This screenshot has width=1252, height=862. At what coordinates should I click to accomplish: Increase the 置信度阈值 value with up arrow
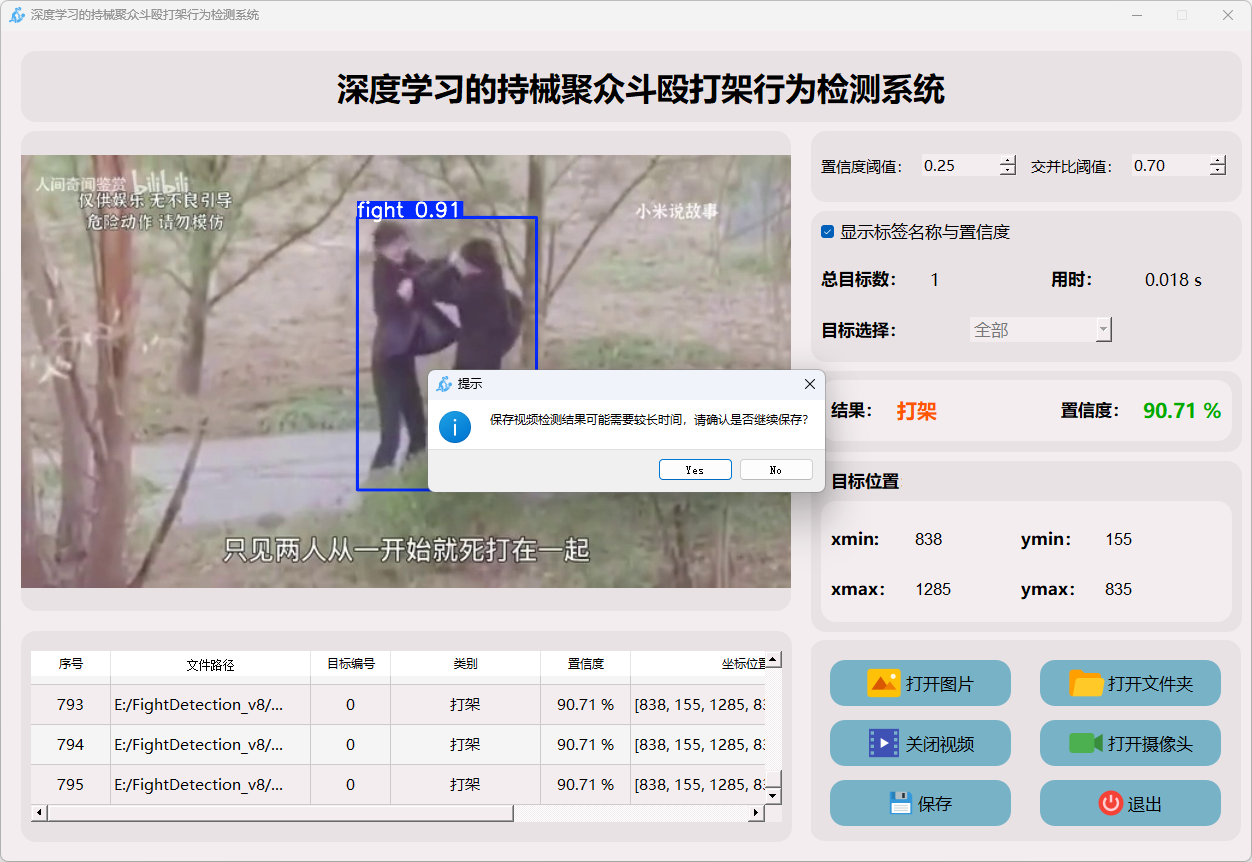coord(1007,161)
